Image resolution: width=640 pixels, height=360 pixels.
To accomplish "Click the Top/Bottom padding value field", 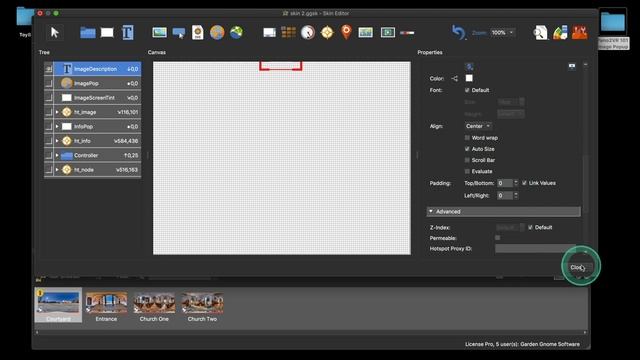I will [504, 183].
